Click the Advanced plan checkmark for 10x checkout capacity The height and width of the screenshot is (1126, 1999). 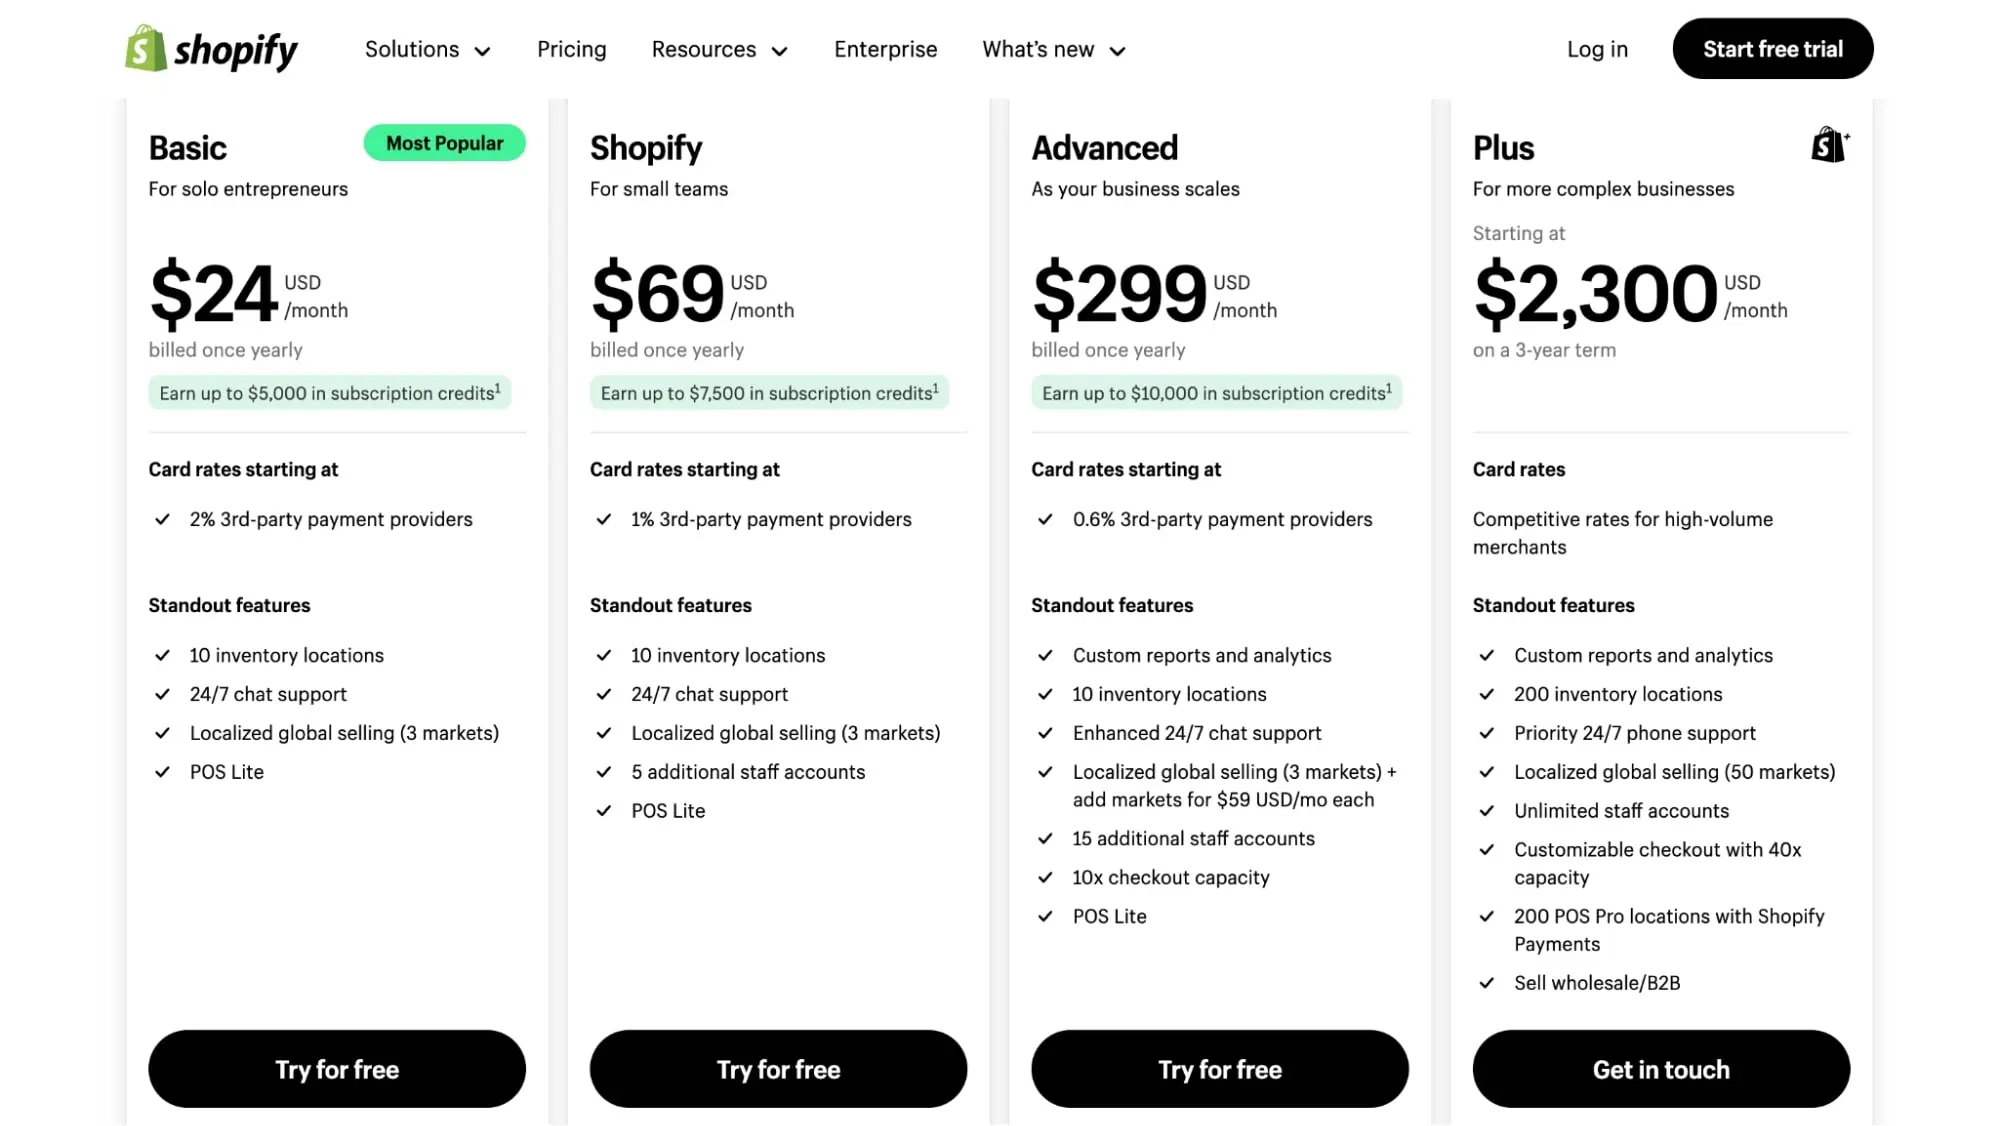click(1042, 877)
